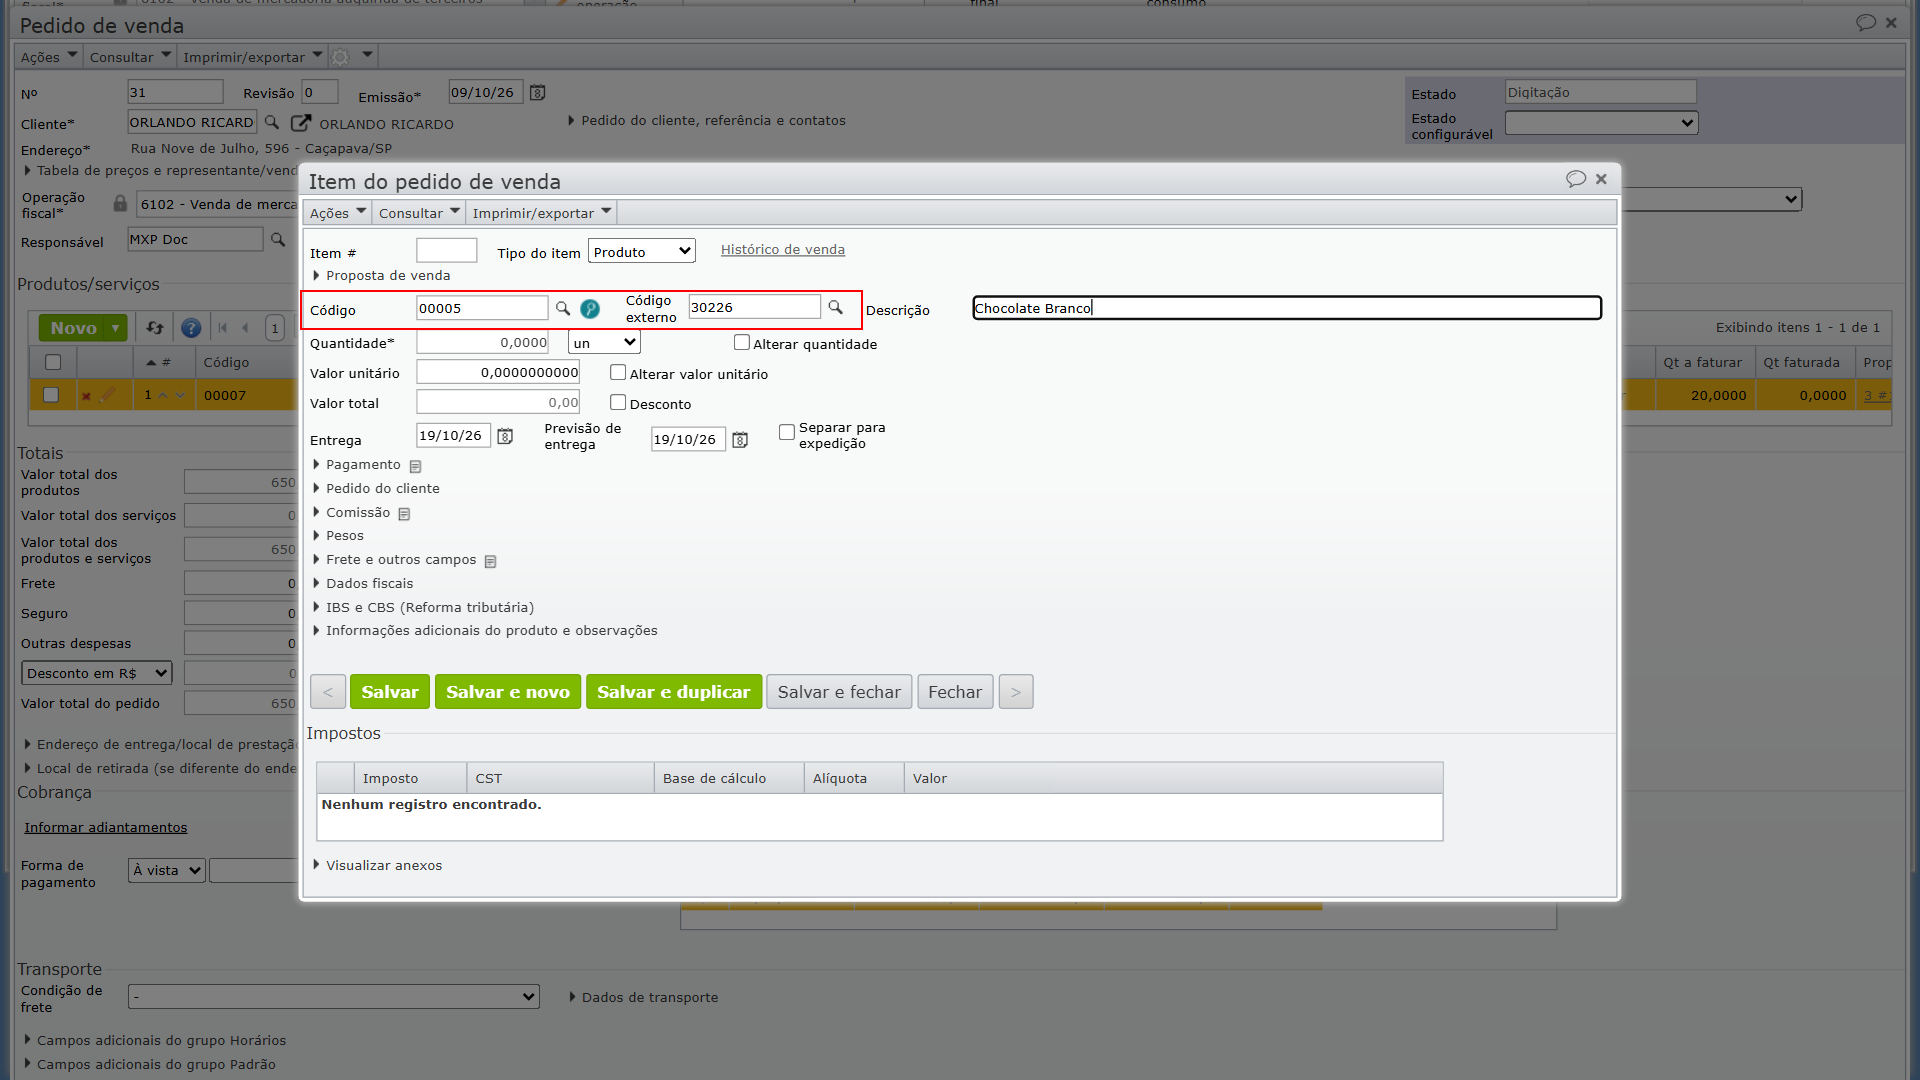Viewport: 1920px width, 1080px height.
Task: Toggle the header select-all checkbox in products grid
Action: point(53,362)
